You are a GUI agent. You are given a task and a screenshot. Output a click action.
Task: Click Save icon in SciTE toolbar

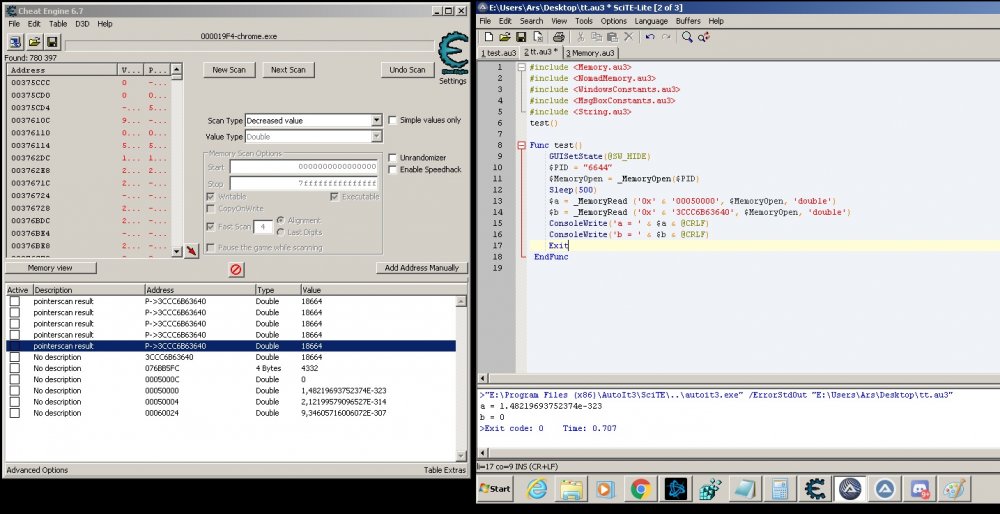[521, 37]
